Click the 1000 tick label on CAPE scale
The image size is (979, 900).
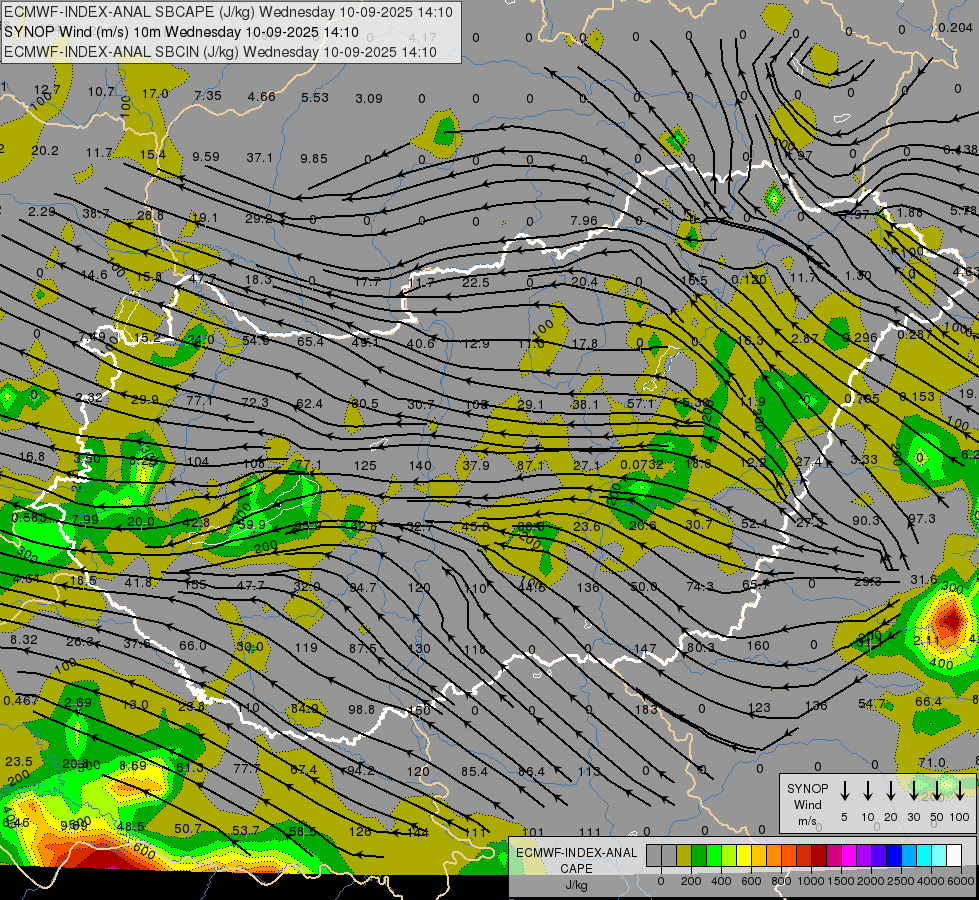pos(810,881)
